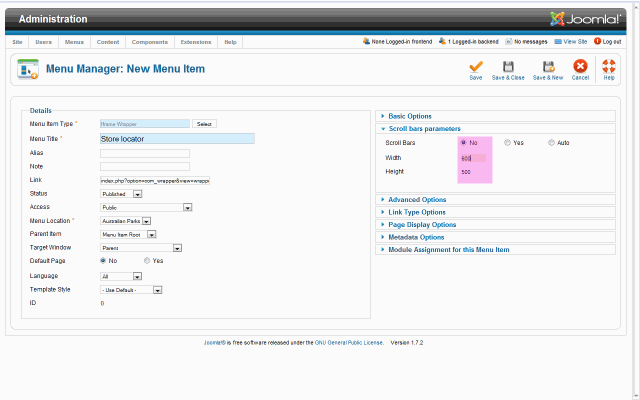Open the Components menu
This screenshot has height=400, width=640.
pos(149,42)
